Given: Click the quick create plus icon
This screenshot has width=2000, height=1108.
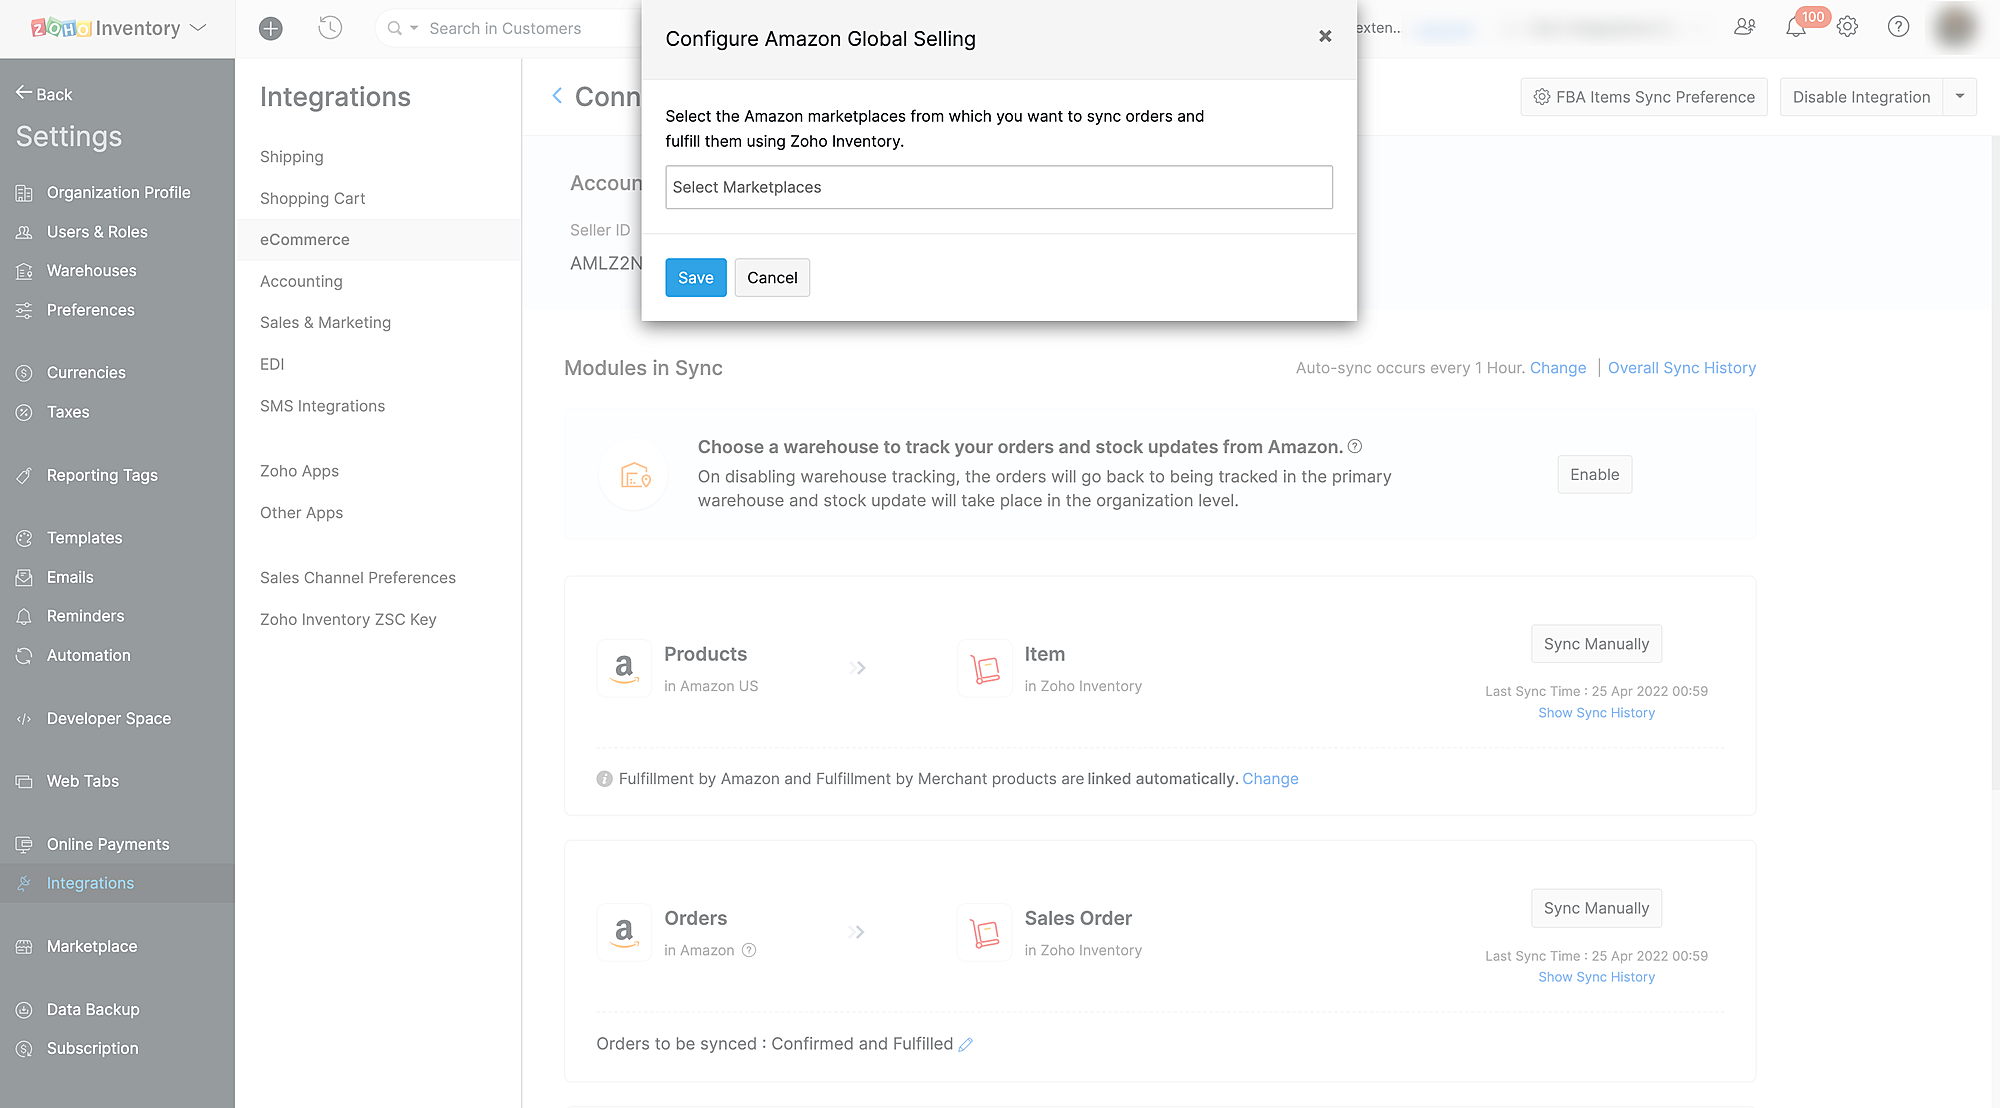Looking at the screenshot, I should pyautogui.click(x=270, y=29).
